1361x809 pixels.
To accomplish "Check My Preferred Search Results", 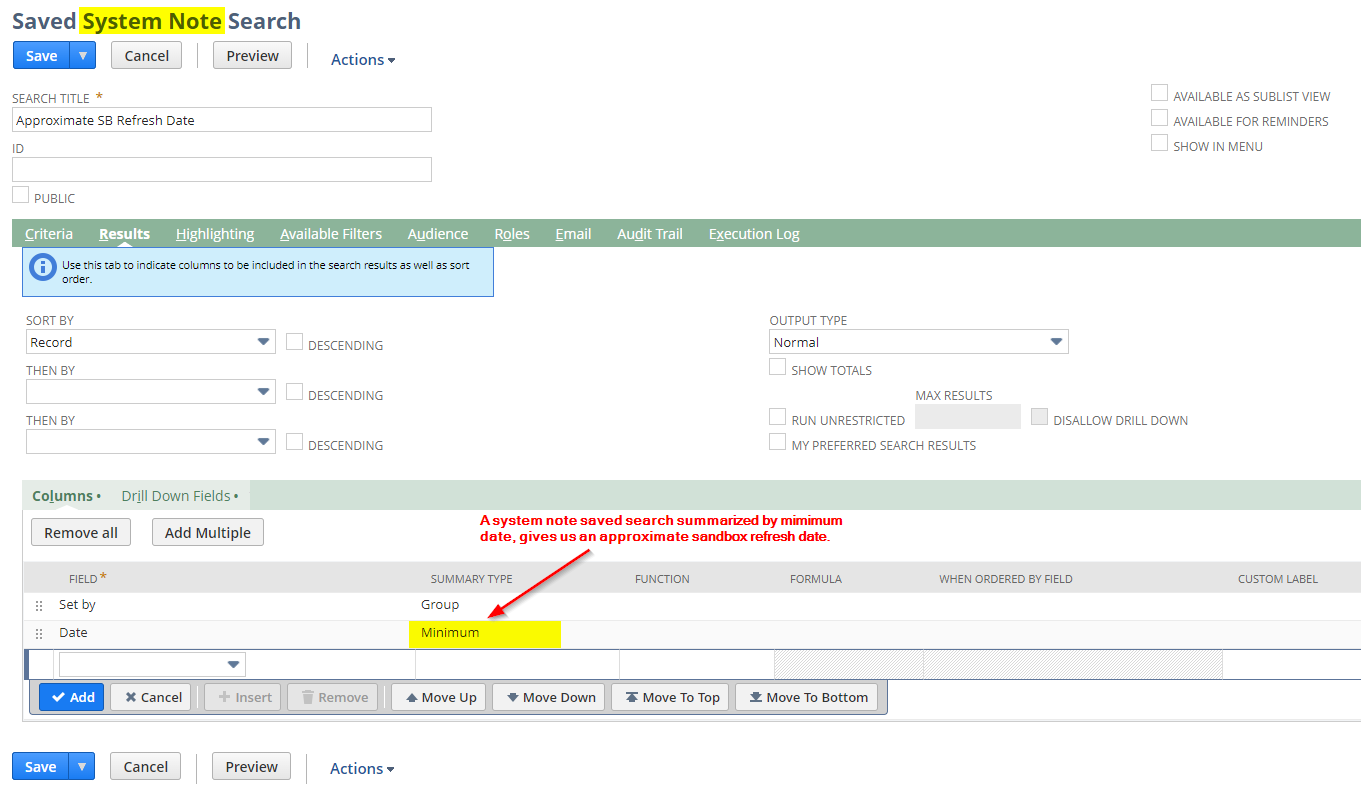I will (777, 442).
